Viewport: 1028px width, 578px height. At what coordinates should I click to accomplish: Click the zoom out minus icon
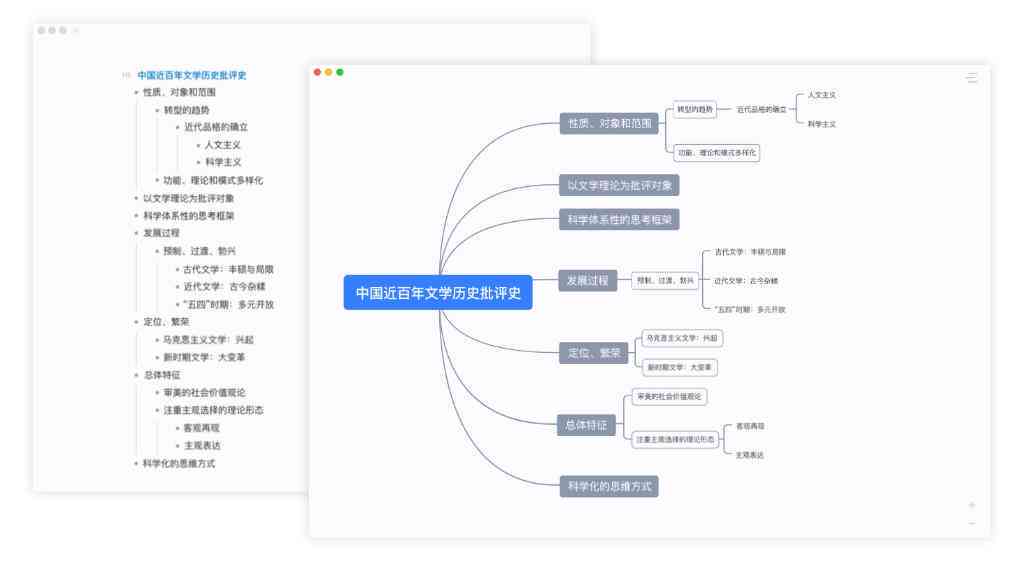coord(972,524)
